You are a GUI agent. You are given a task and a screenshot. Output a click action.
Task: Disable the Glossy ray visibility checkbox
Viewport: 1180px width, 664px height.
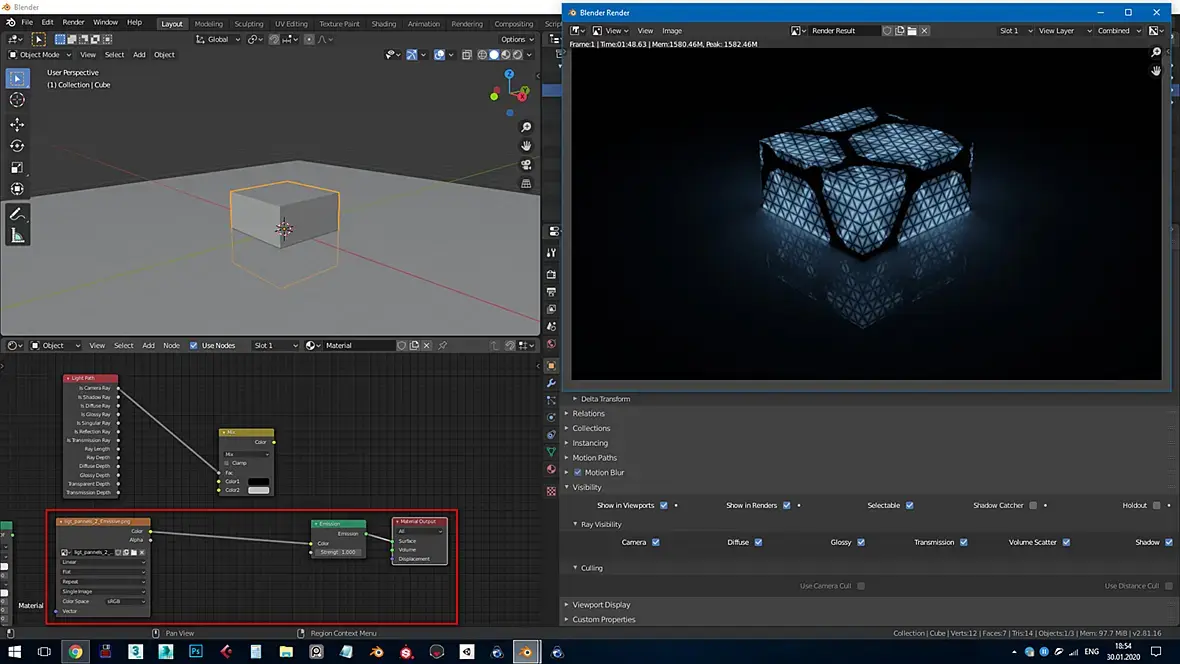pos(861,542)
